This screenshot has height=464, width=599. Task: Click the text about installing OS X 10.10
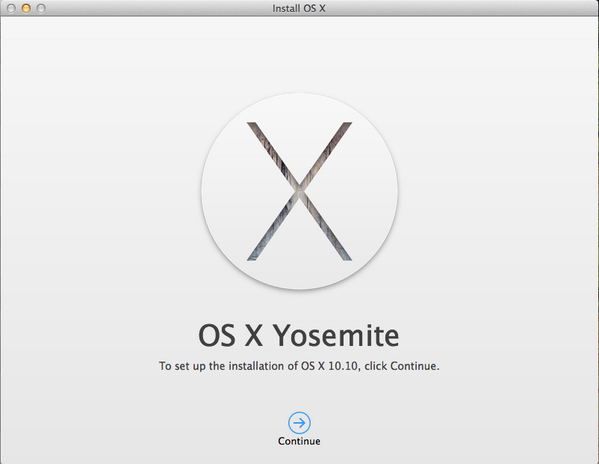tap(299, 366)
